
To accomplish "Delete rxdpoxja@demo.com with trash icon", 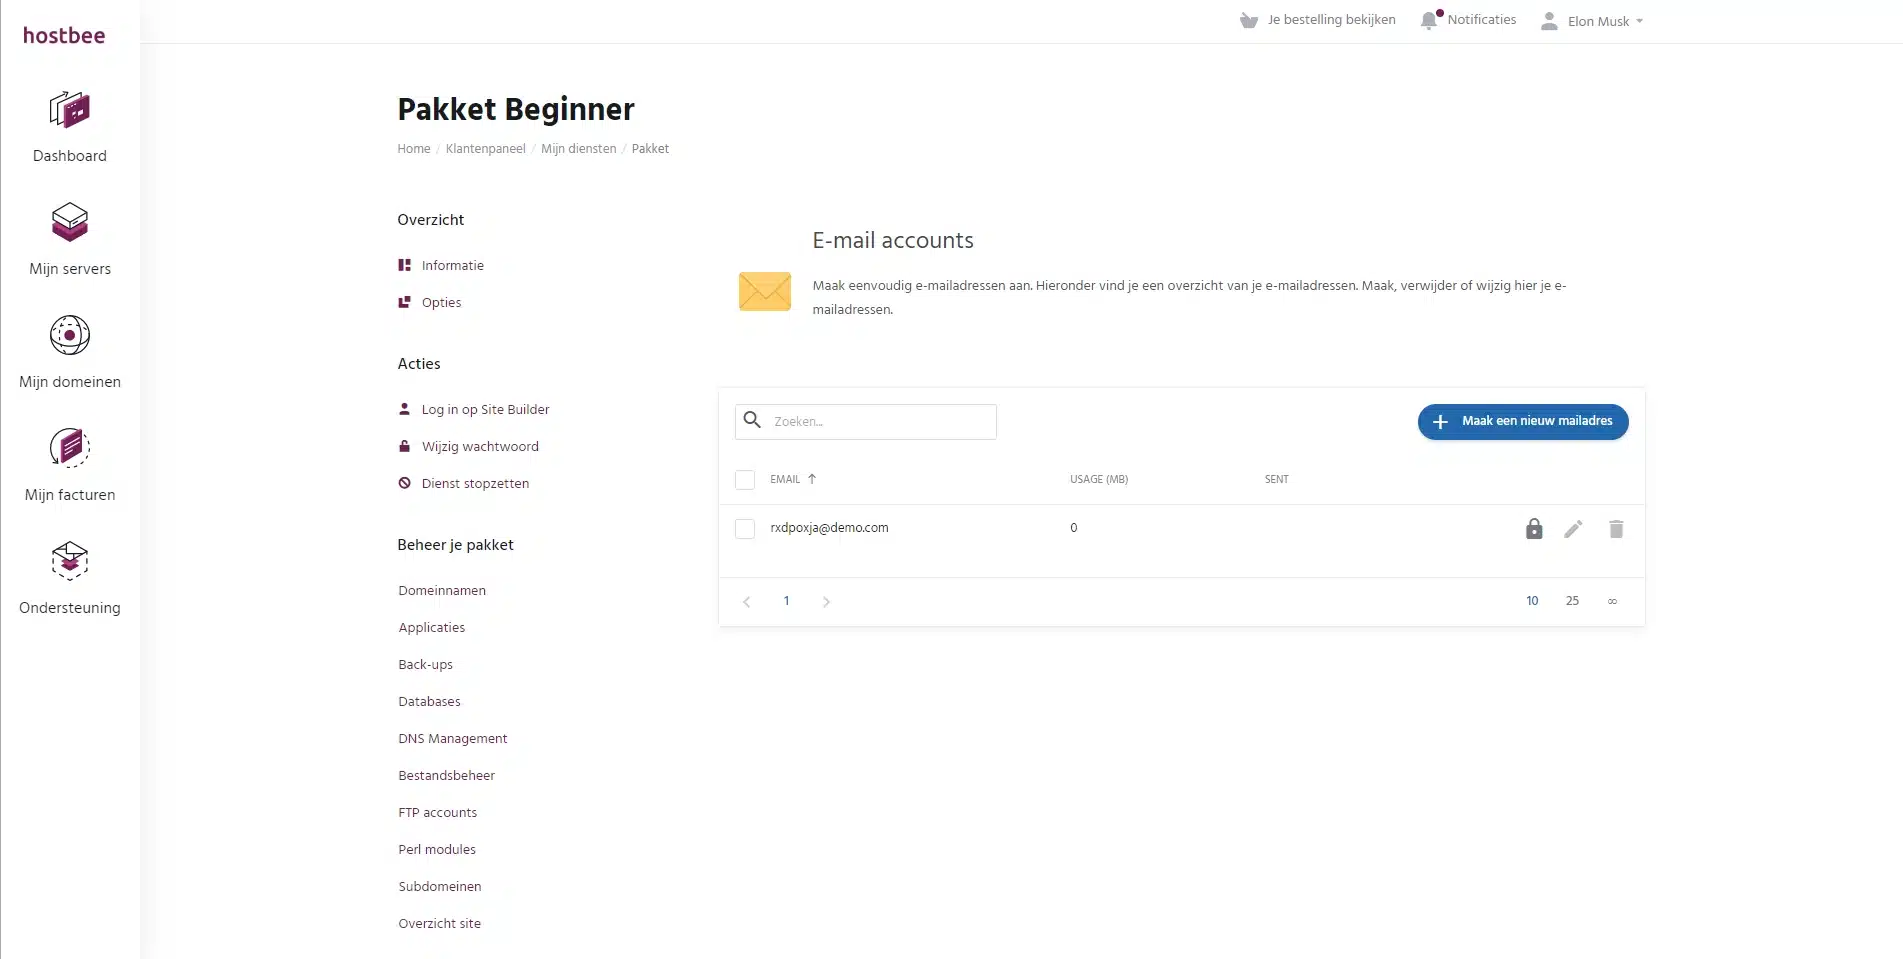I will point(1615,529).
